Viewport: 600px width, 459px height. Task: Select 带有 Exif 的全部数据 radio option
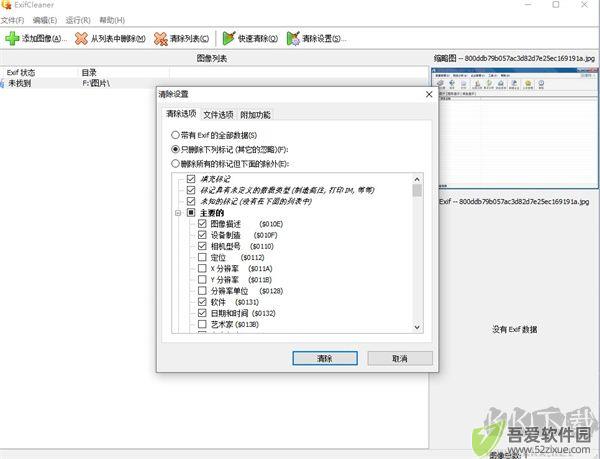(x=175, y=135)
